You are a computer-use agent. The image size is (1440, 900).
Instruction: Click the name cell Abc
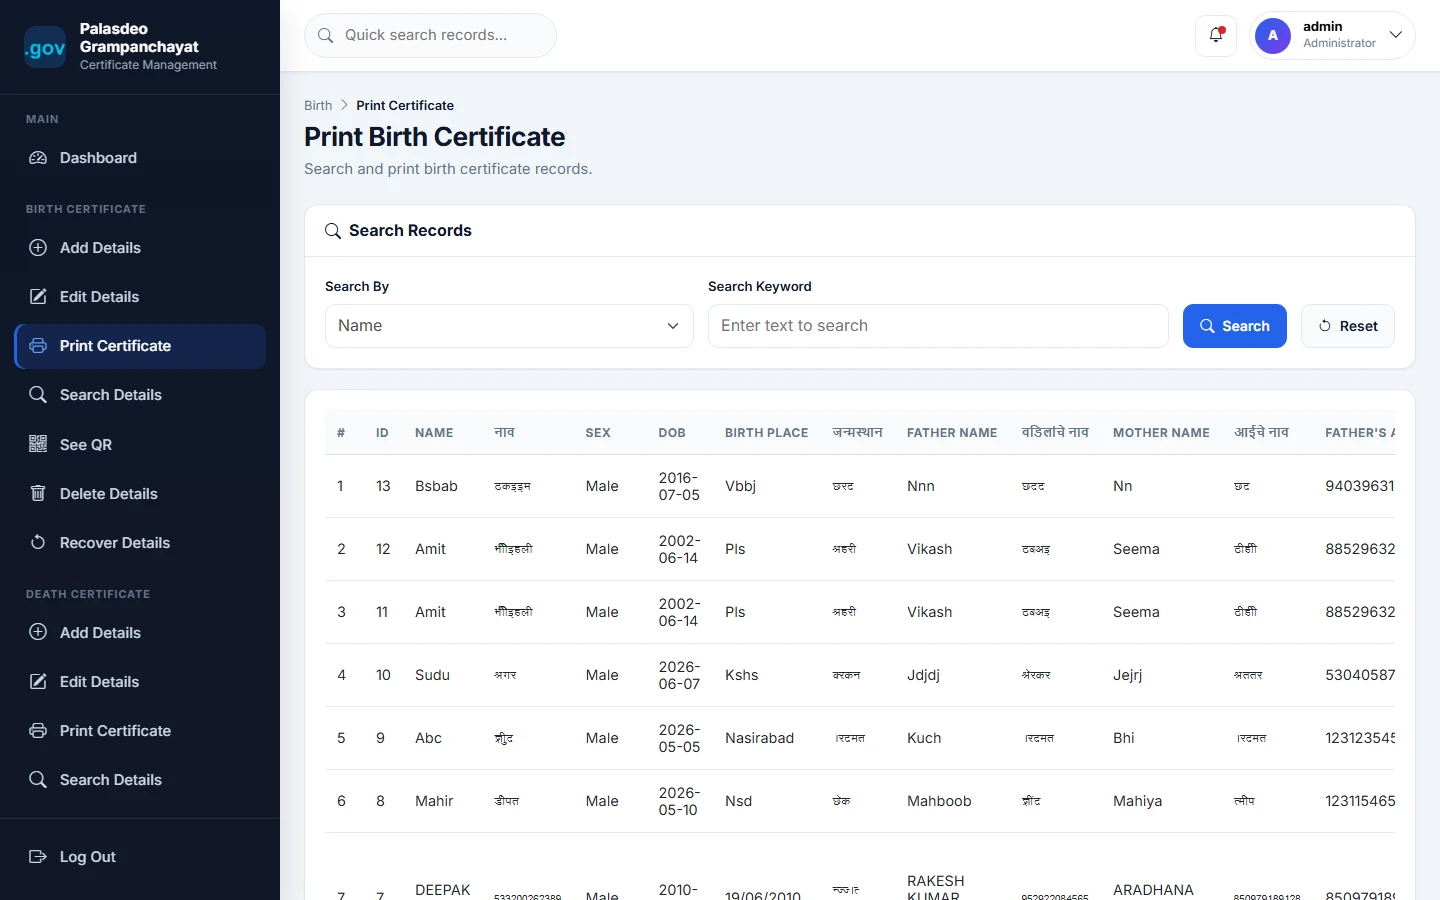pos(428,738)
